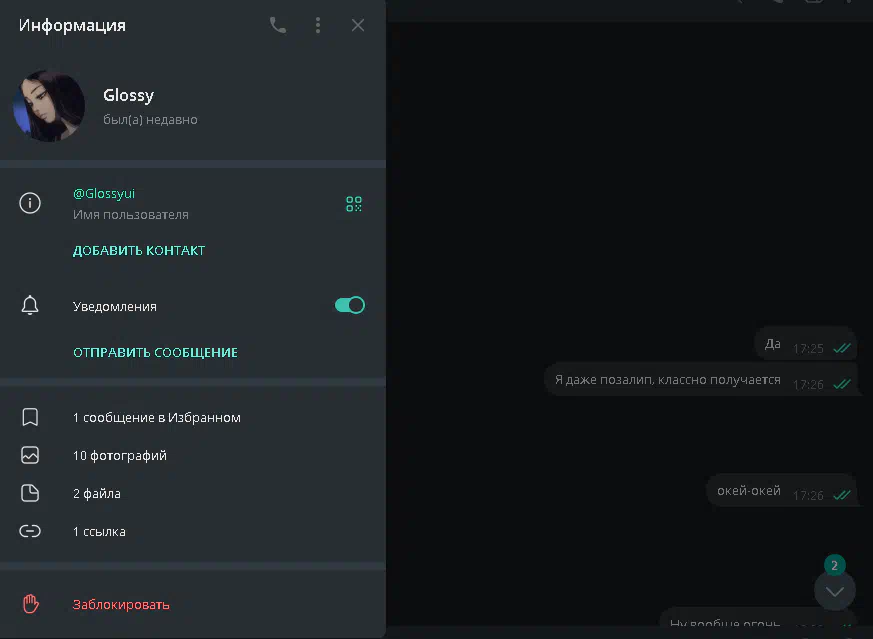Open 1 сообщение в Избранном
Image resolution: width=873 pixels, height=639 pixels.
point(156,417)
